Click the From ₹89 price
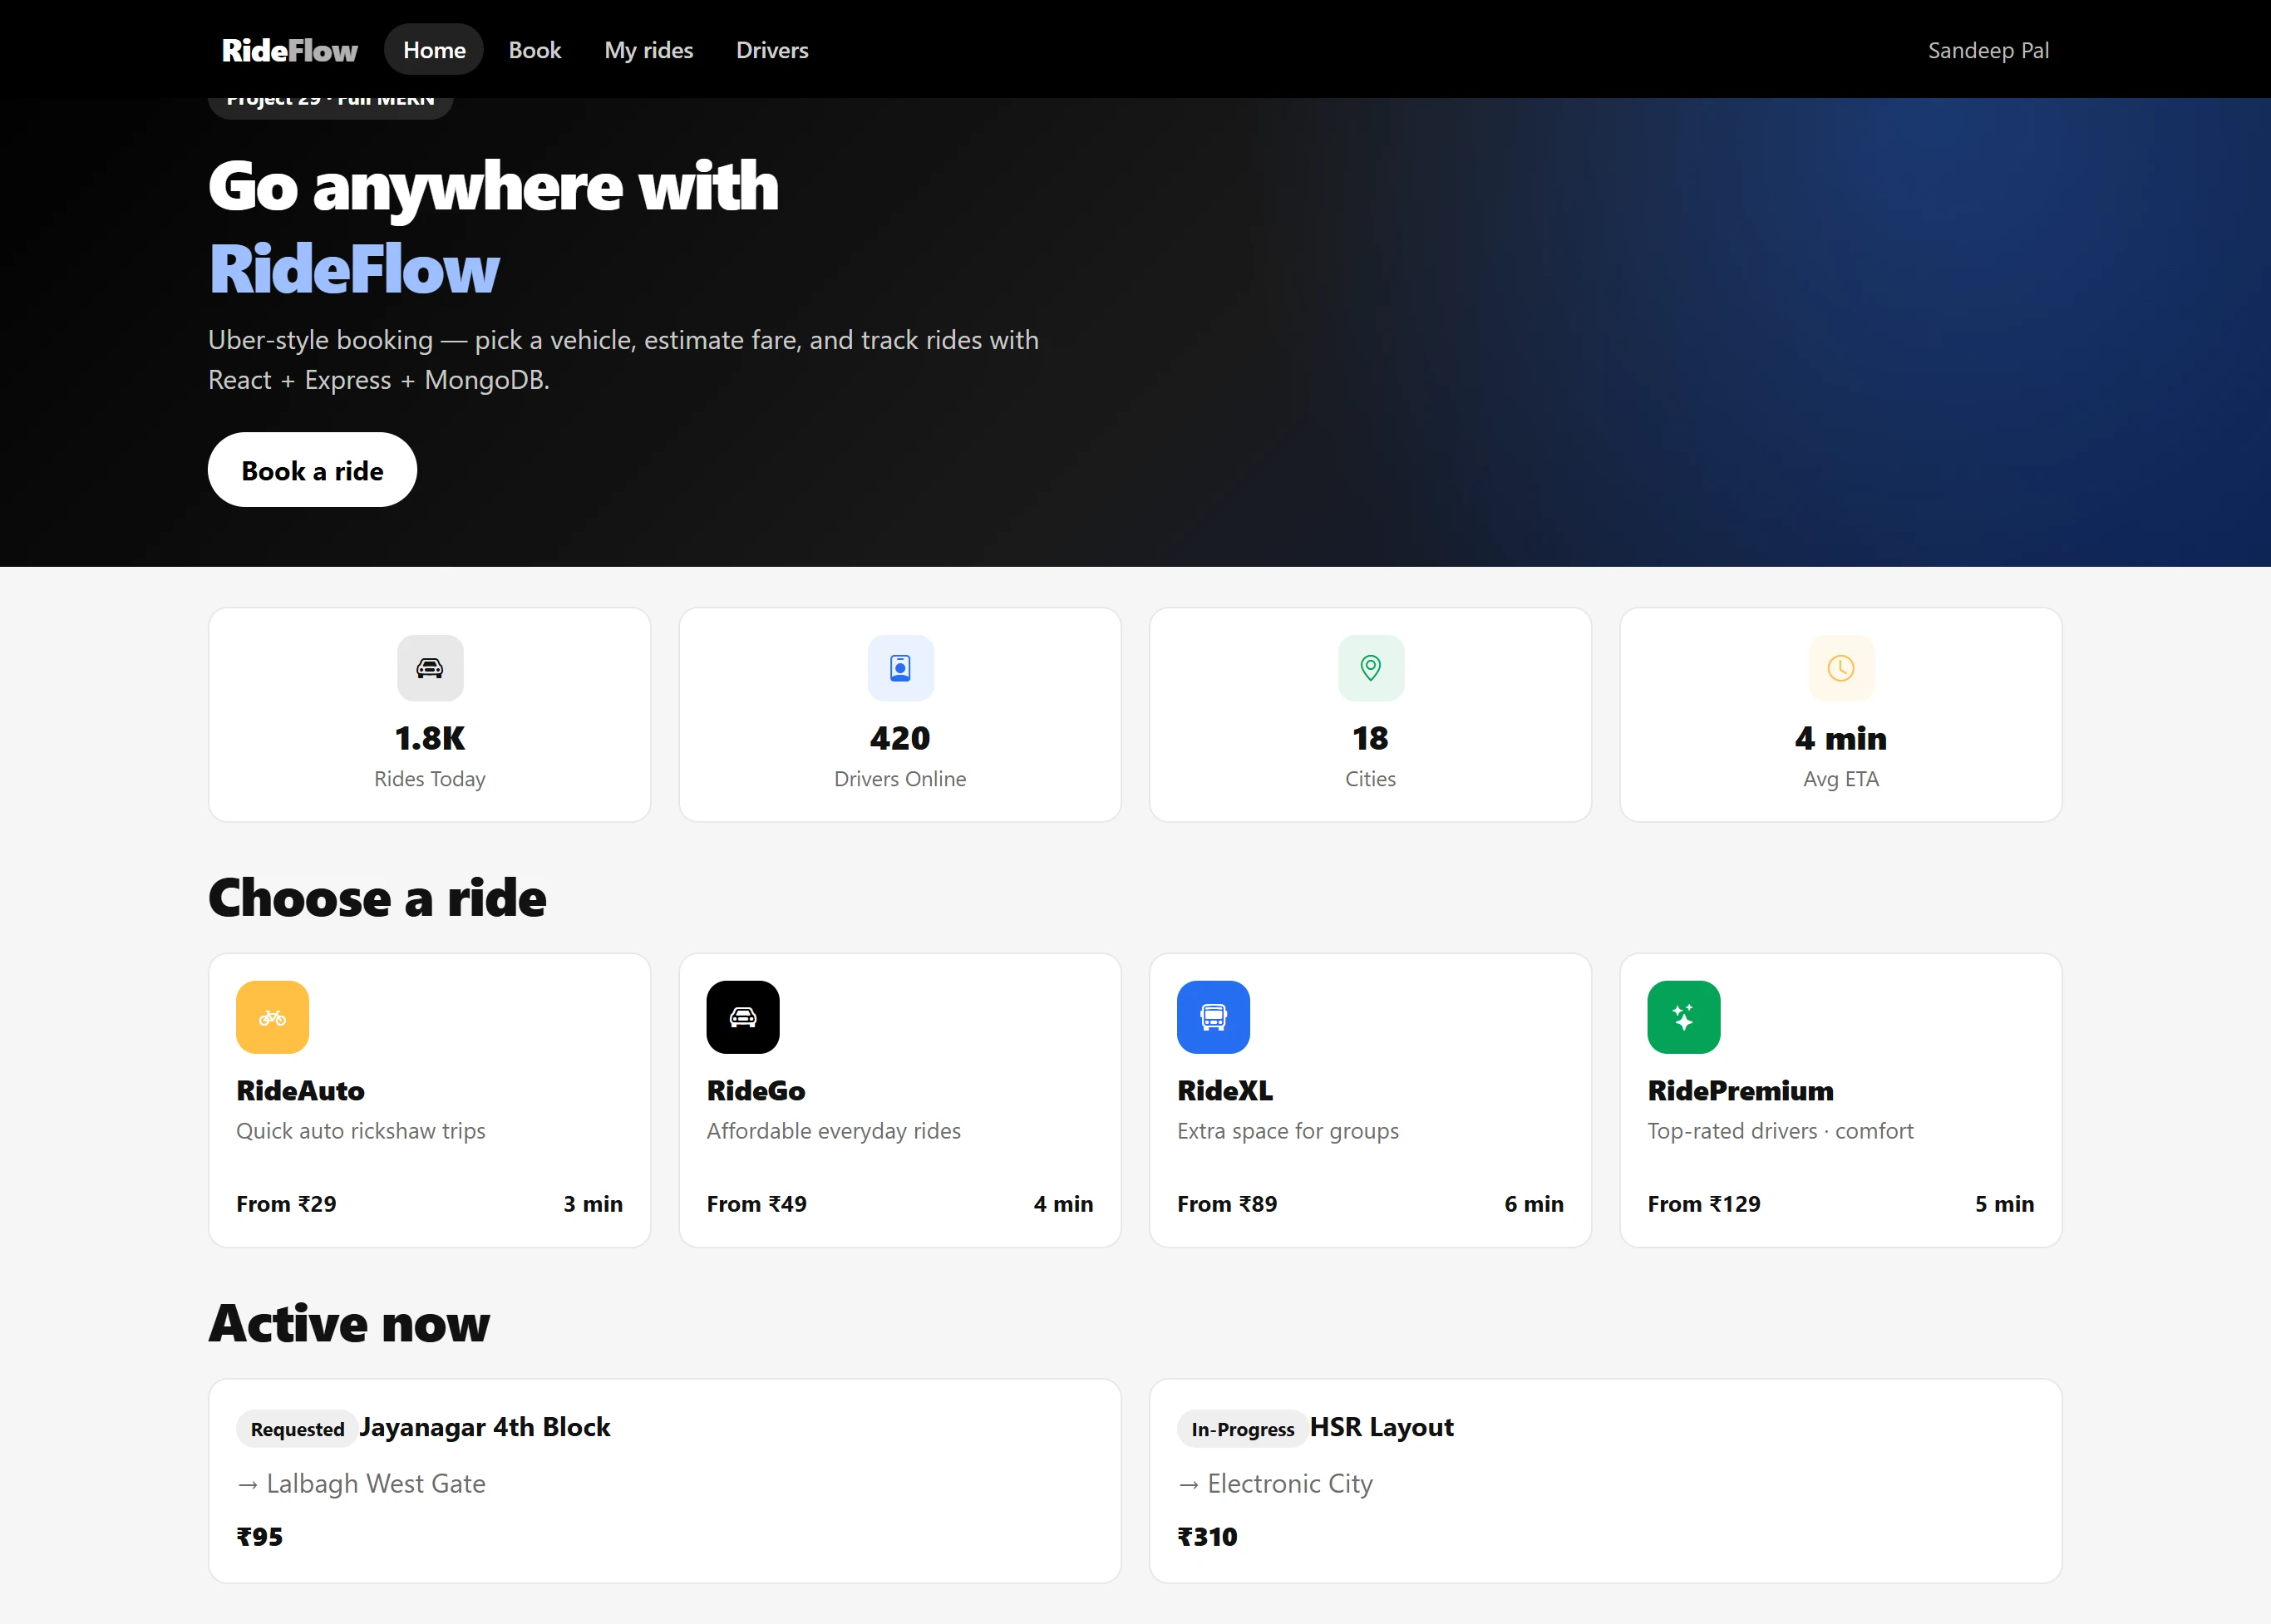 click(1227, 1204)
